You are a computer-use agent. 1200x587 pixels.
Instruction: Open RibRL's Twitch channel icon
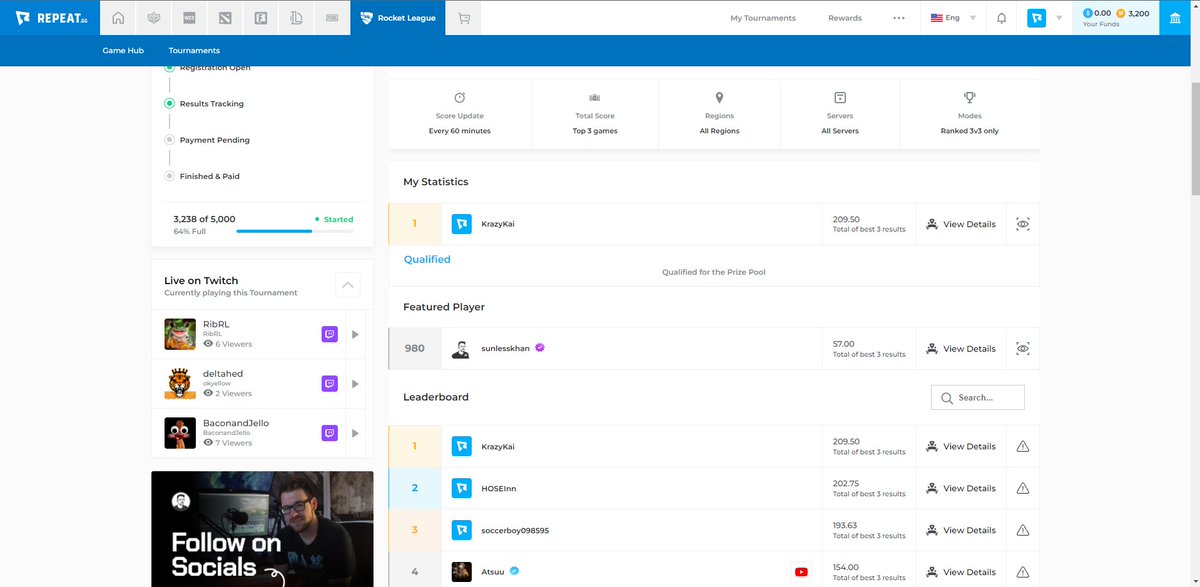(x=329, y=334)
